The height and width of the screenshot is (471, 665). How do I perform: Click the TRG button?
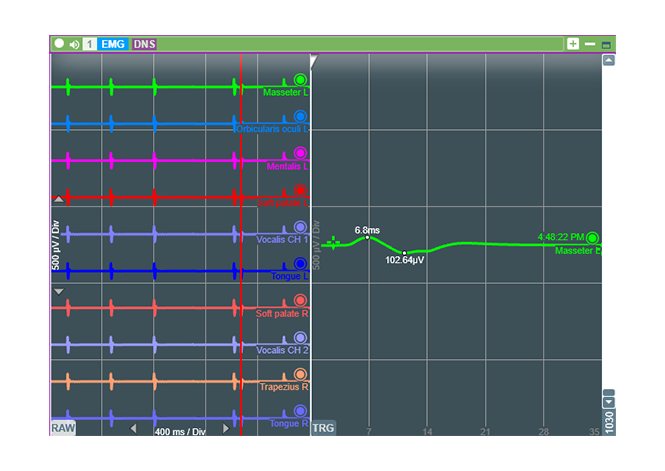[323, 428]
